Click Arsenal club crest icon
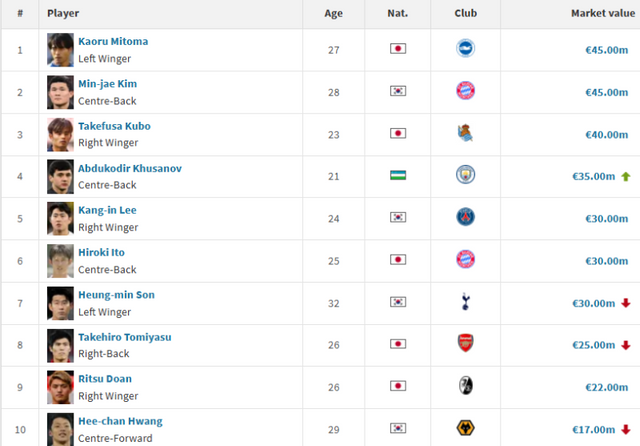This screenshot has height=446, width=640. (x=465, y=344)
